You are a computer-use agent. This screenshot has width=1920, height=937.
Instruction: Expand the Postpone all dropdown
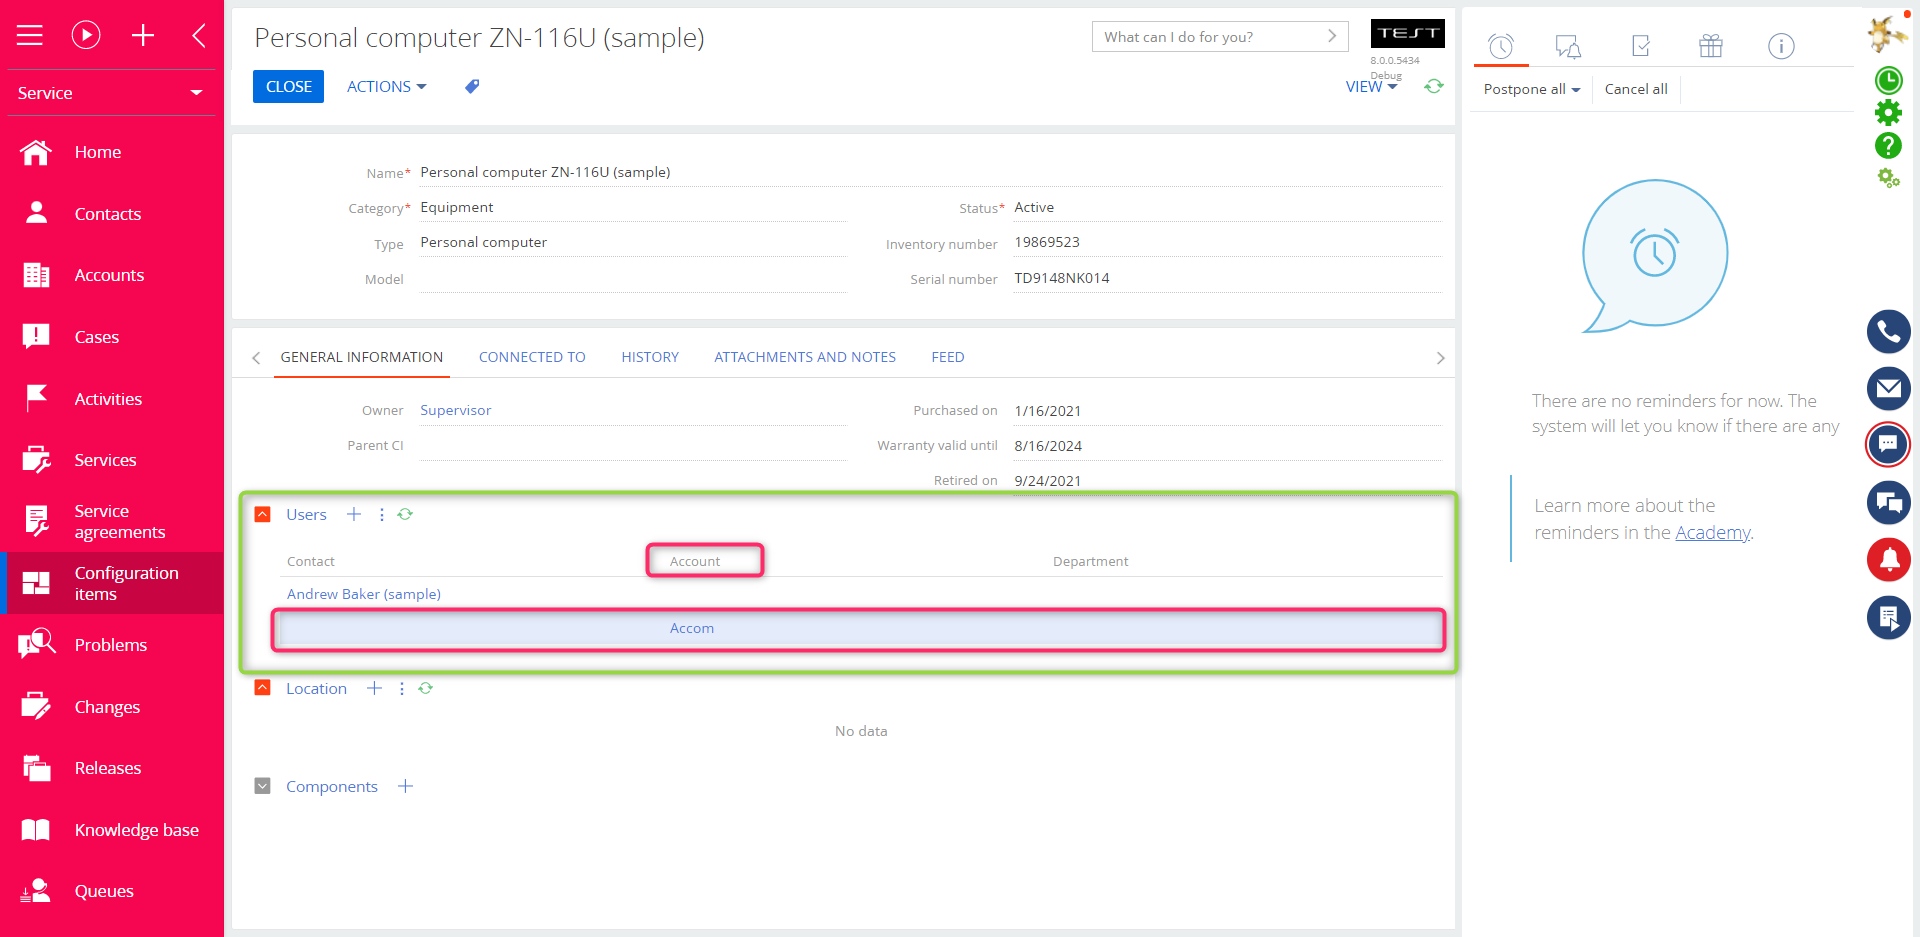pos(1531,89)
